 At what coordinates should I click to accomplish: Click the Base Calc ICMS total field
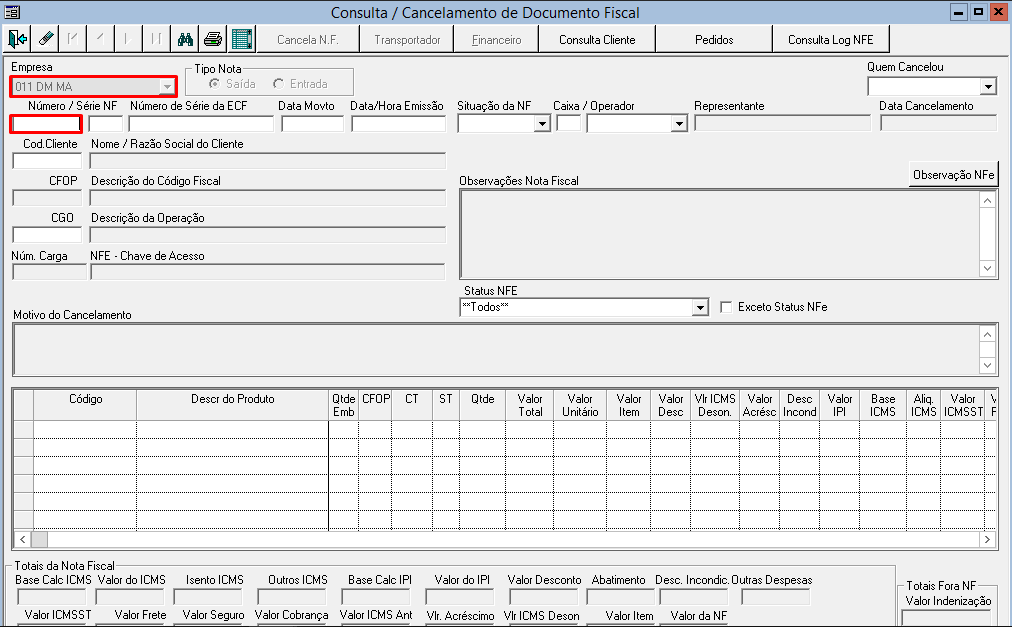(x=52, y=597)
